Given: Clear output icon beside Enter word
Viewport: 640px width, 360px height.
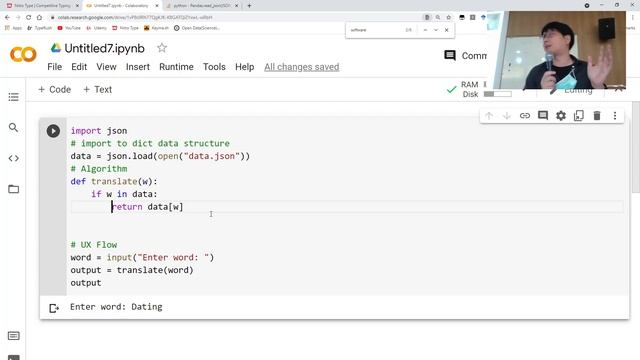Looking at the screenshot, I should [54, 308].
